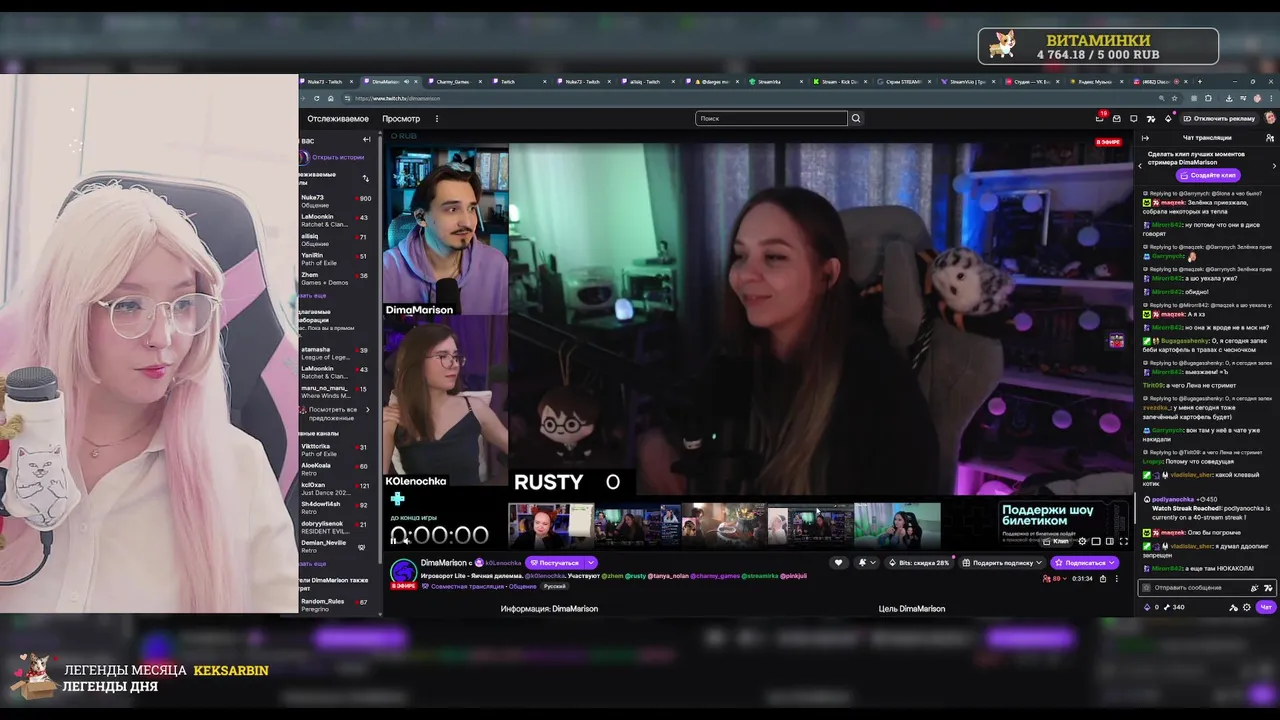
Task: Collapse the followed channels sidebar arrow
Action: (x=366, y=139)
